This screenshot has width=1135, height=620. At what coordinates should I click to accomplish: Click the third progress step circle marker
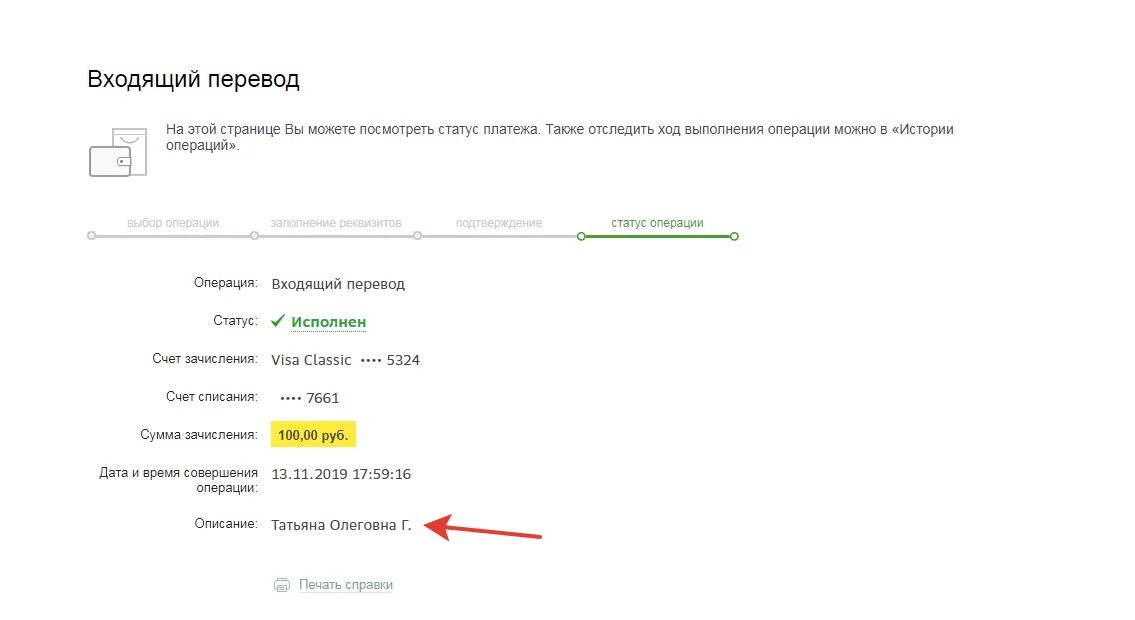418,236
